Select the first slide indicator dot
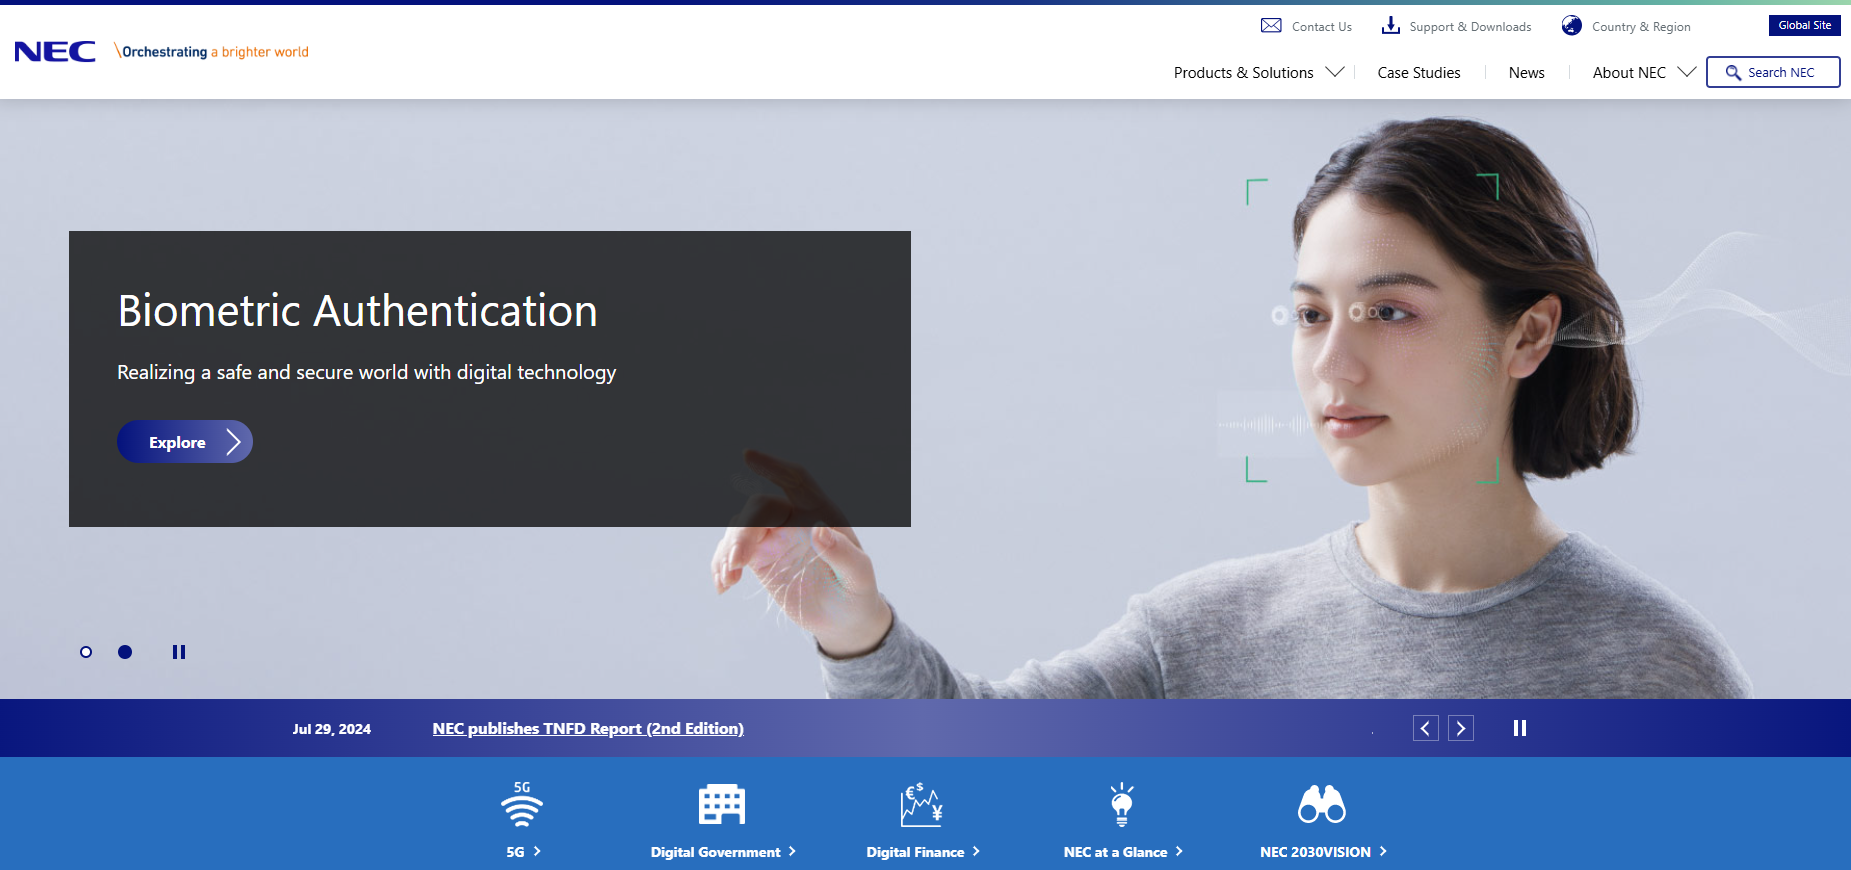Viewport: 1851px width, 870px height. 86,652
